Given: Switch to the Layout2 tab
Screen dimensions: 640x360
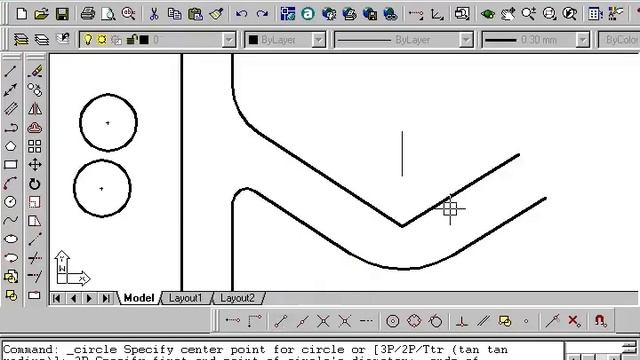Looking at the screenshot, I should (x=238, y=298).
